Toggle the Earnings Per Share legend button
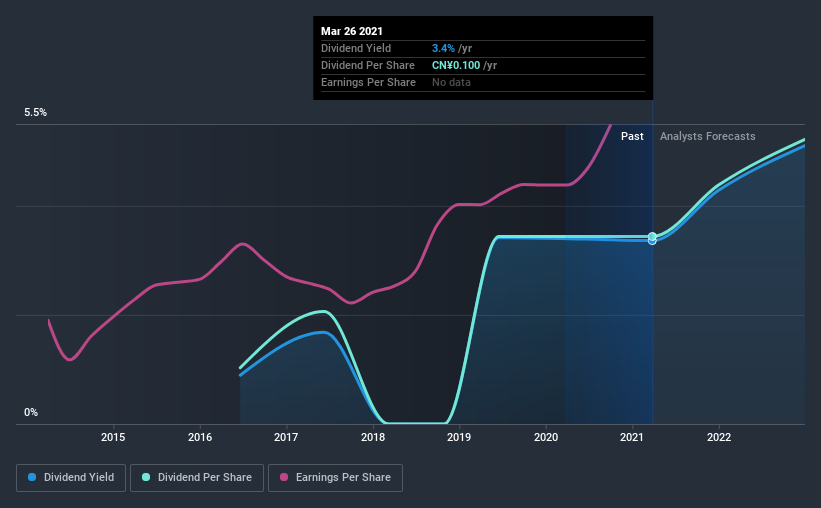821x508 pixels. [336, 478]
